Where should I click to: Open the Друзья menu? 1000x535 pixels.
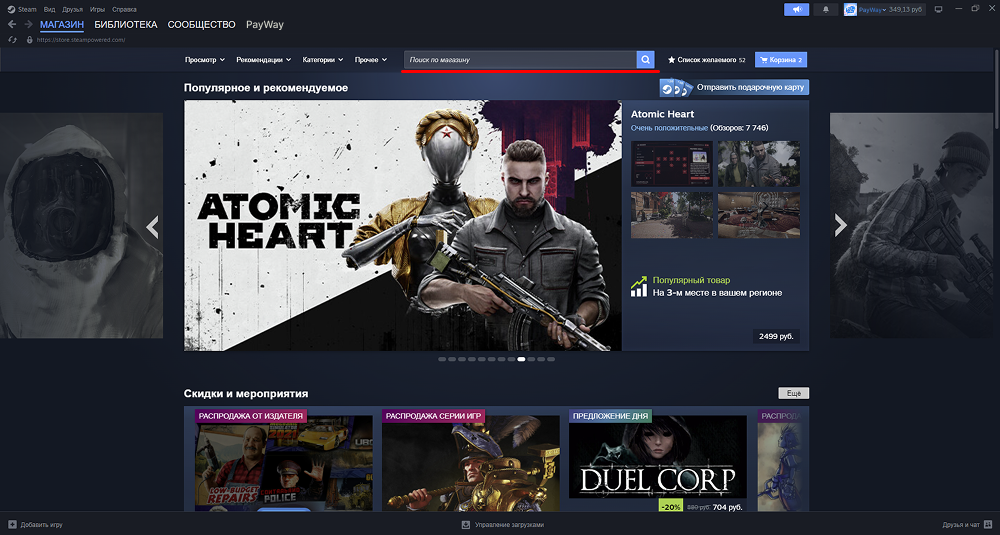click(x=73, y=10)
